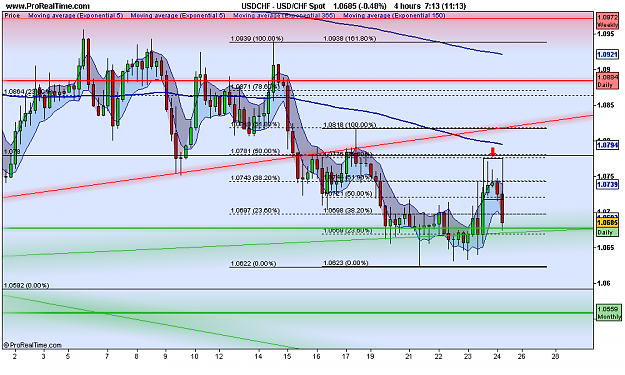Click date 10 on the time axis

[x=195, y=356]
